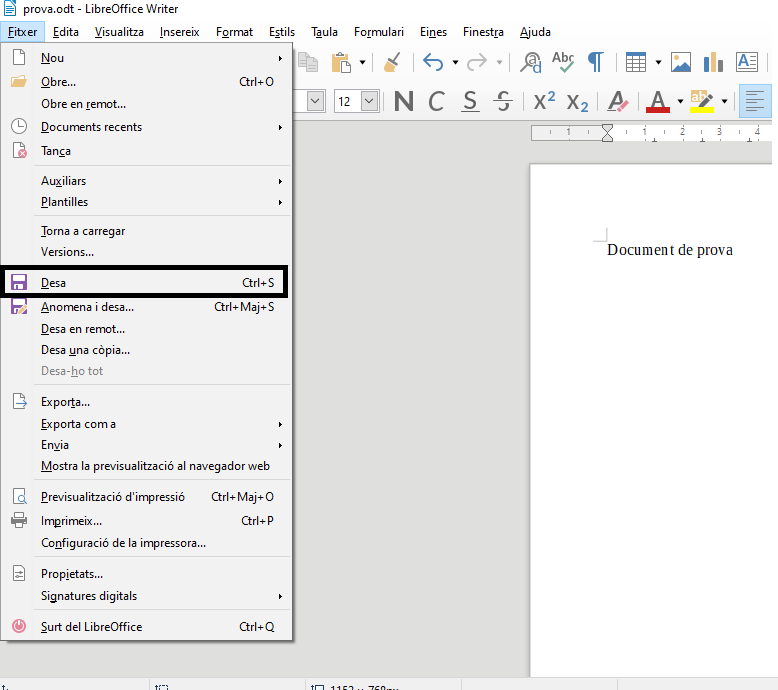
Task: Clear direct formatting icon
Action: pos(618,102)
